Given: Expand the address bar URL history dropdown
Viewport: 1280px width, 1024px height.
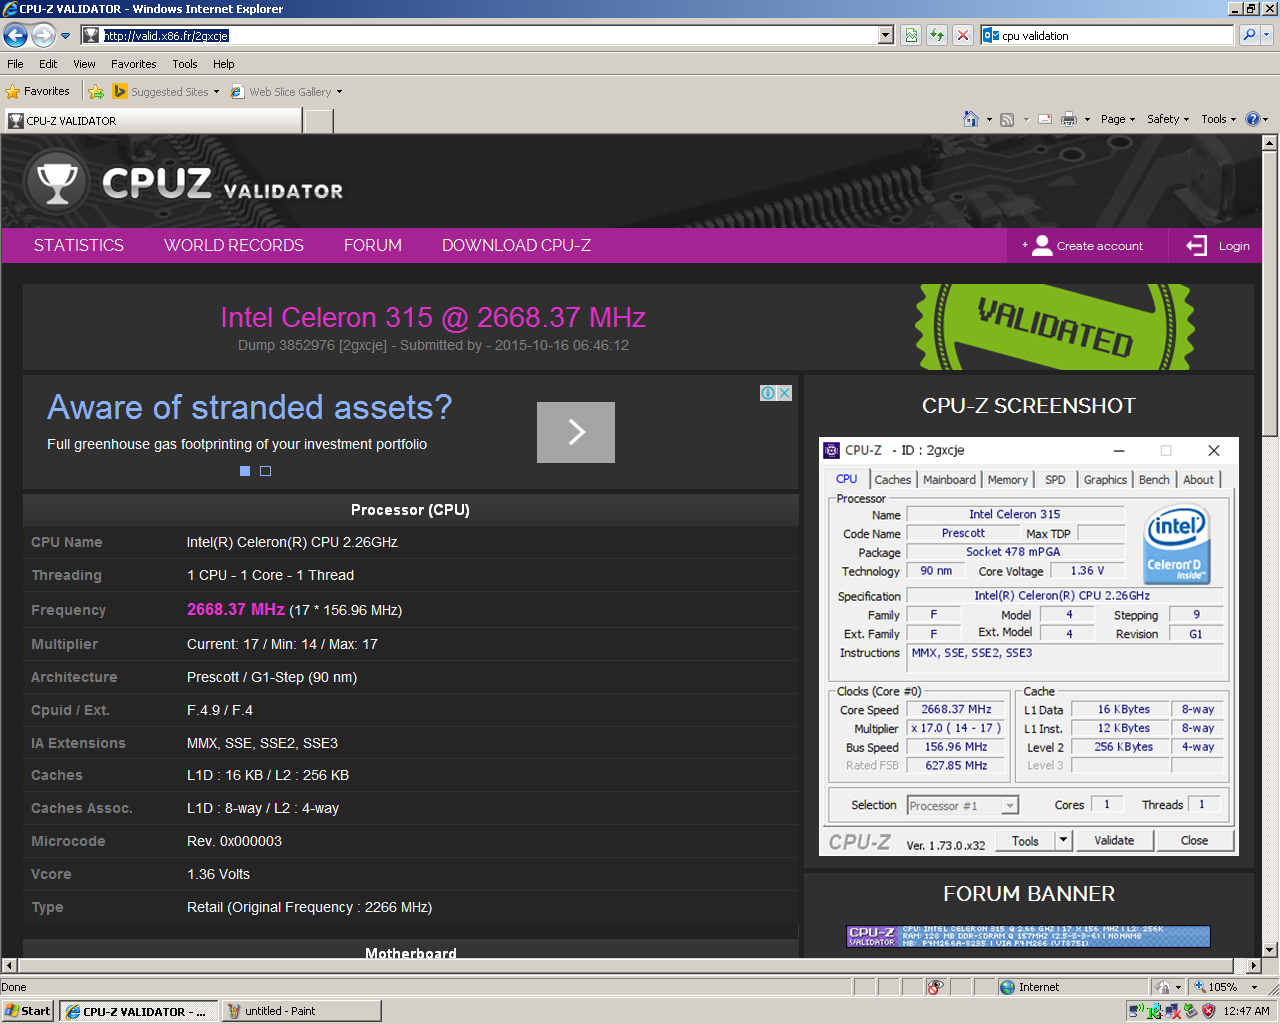Looking at the screenshot, I should (x=885, y=35).
